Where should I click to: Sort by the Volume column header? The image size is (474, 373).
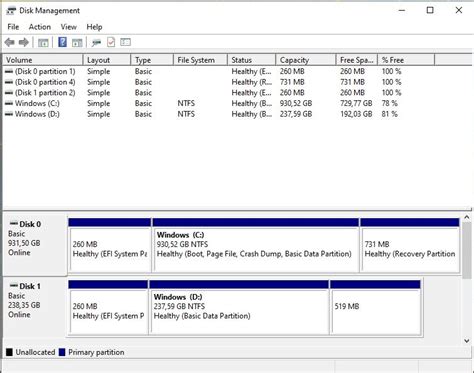(43, 60)
